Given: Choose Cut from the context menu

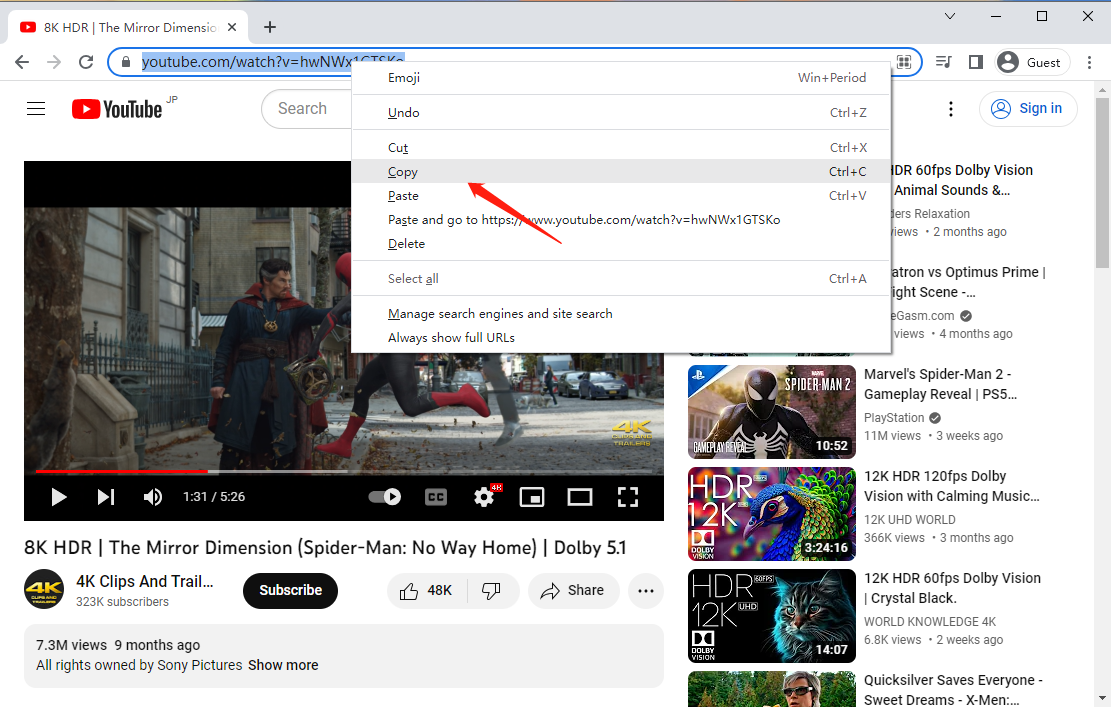Looking at the screenshot, I should pyautogui.click(x=621, y=147).
